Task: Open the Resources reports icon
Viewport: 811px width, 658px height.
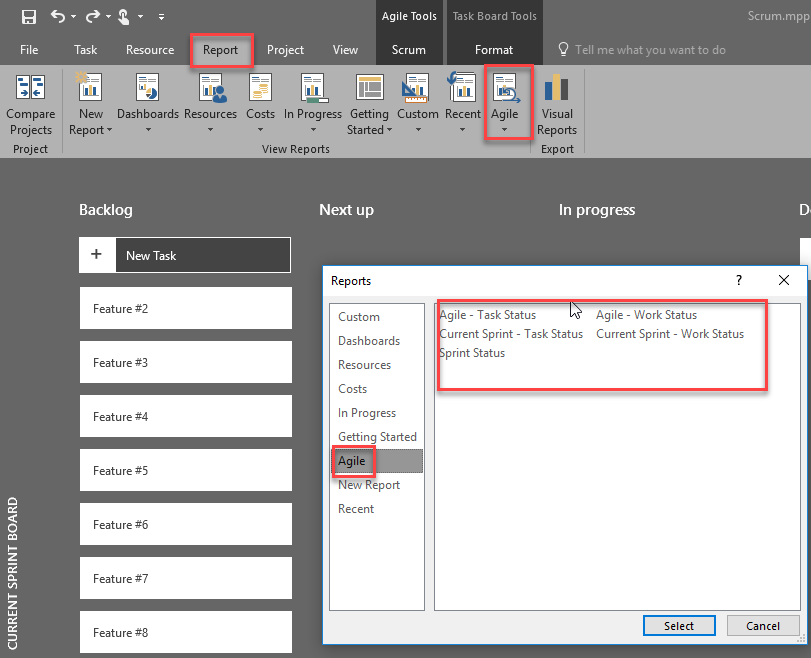Action: pos(210,88)
